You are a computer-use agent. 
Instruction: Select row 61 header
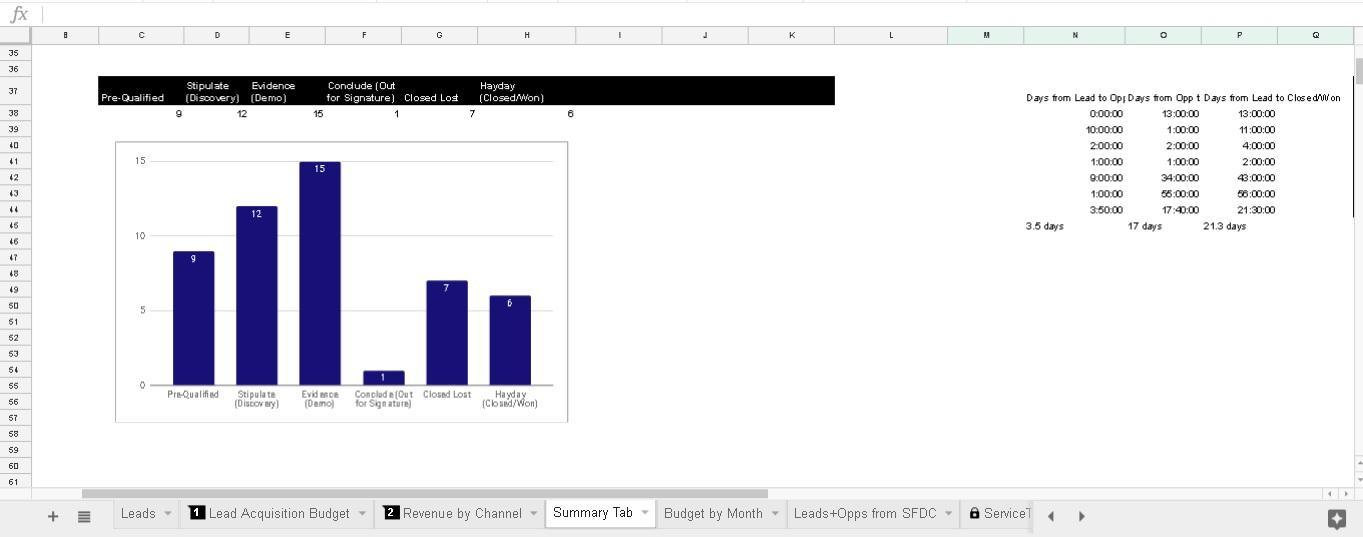pyautogui.click(x=15, y=482)
